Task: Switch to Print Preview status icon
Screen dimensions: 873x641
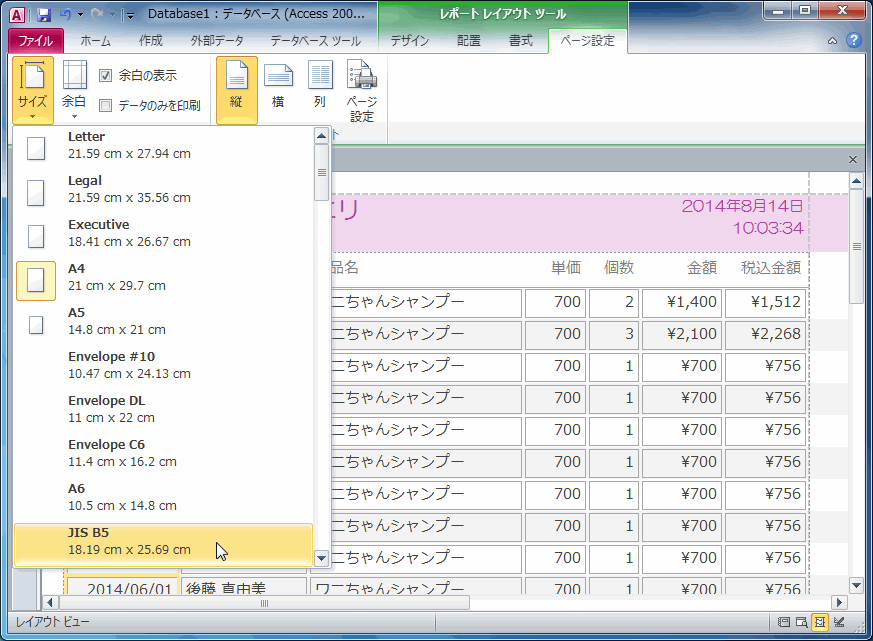Action: coord(802,622)
